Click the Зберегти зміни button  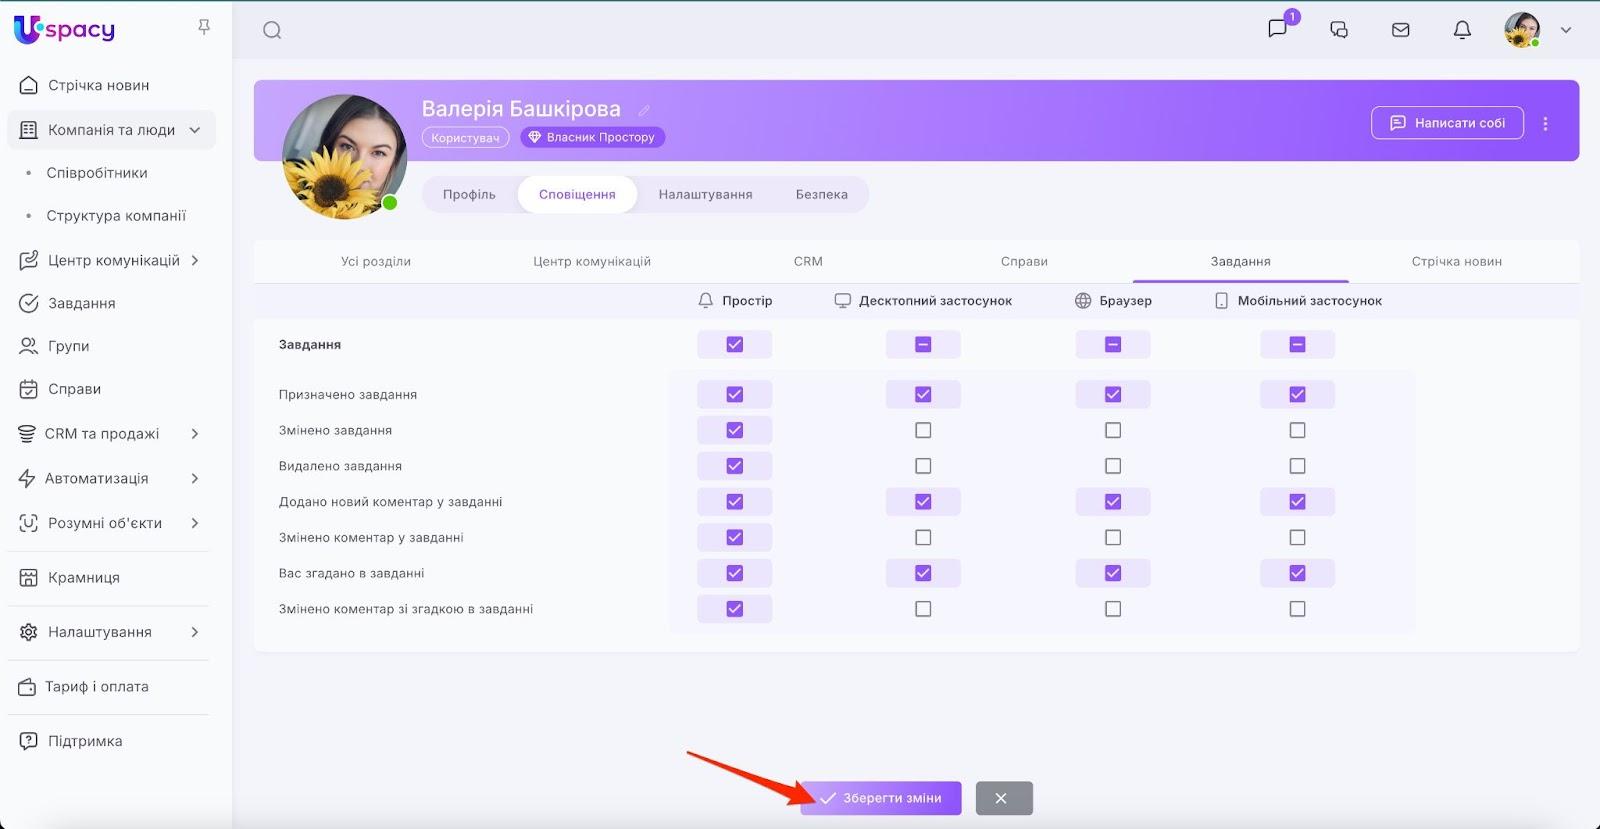pyautogui.click(x=881, y=798)
